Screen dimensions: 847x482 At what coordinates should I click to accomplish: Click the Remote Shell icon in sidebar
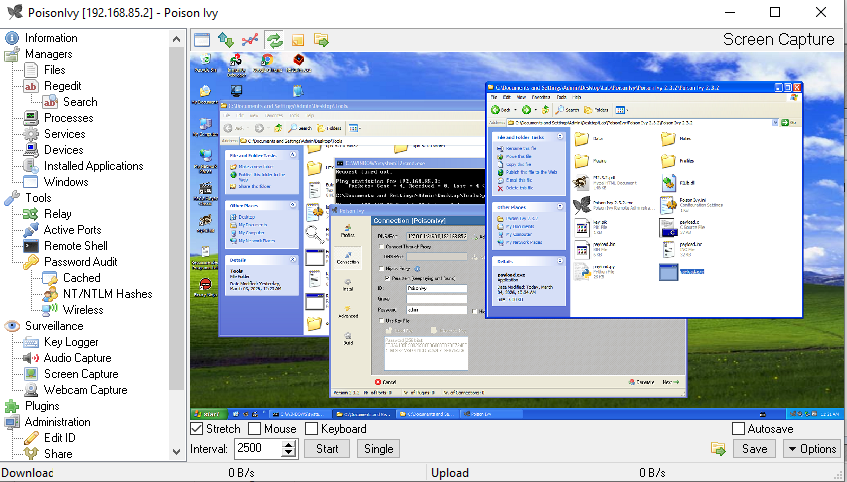(x=30, y=246)
